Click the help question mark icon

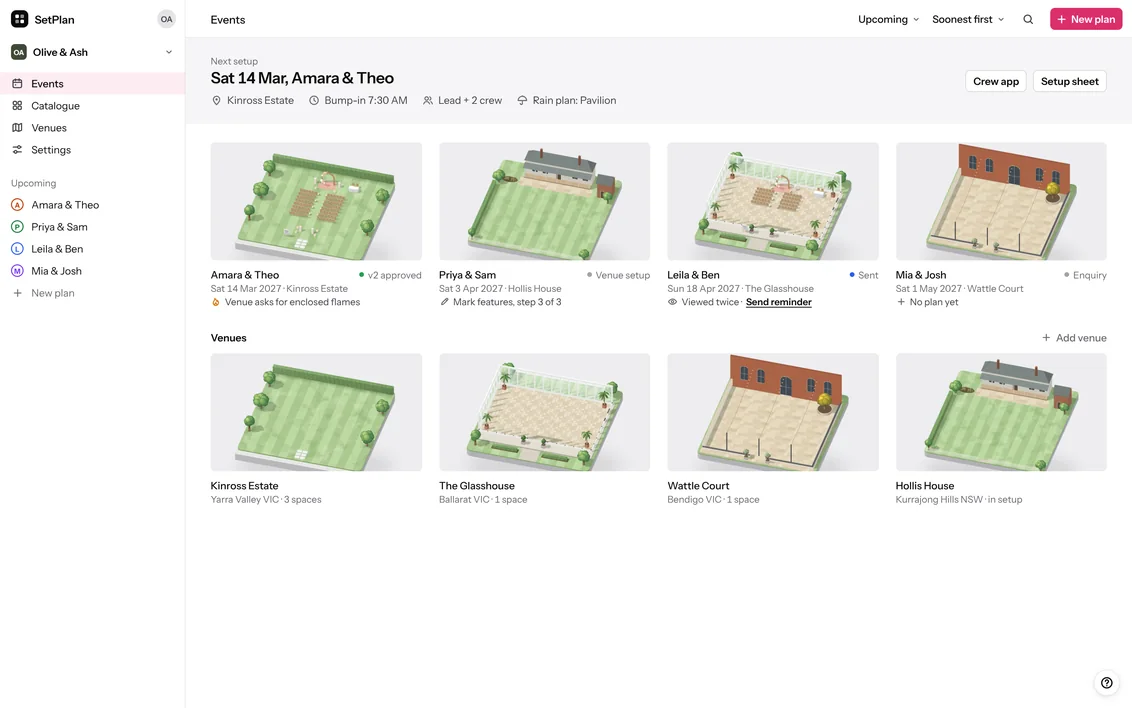click(1107, 683)
